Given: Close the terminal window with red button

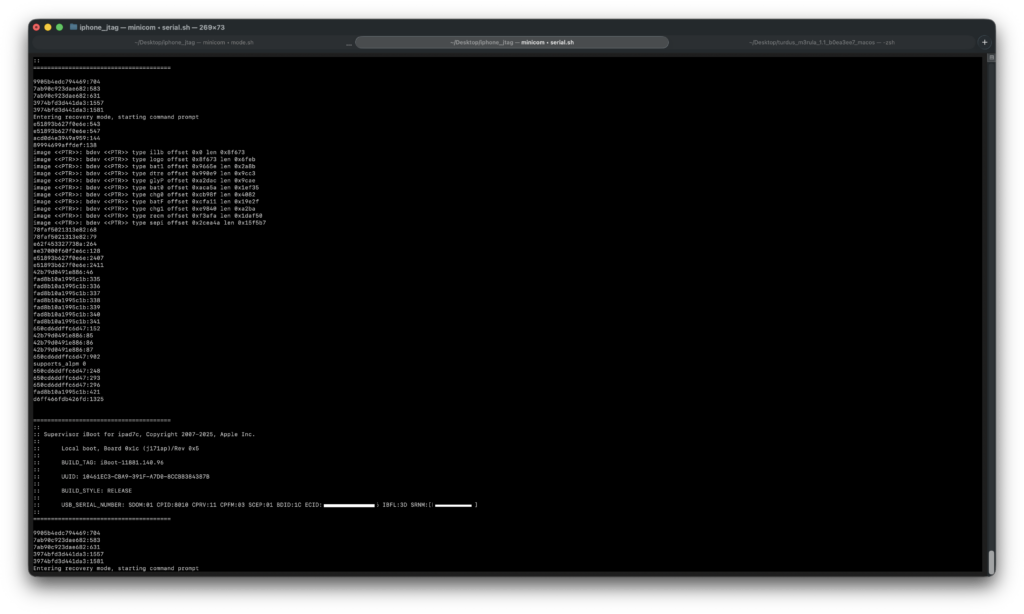Looking at the screenshot, I should 37,27.
